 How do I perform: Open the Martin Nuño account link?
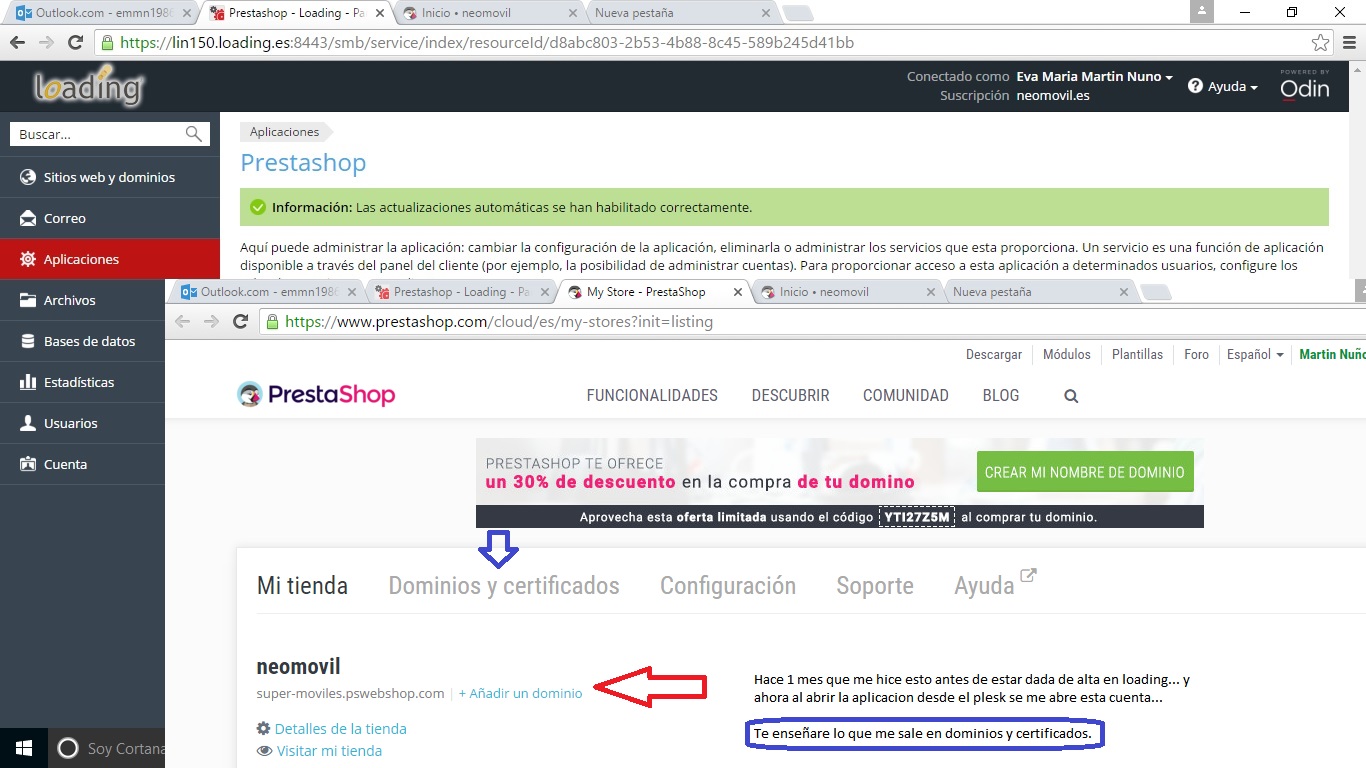tap(1332, 354)
